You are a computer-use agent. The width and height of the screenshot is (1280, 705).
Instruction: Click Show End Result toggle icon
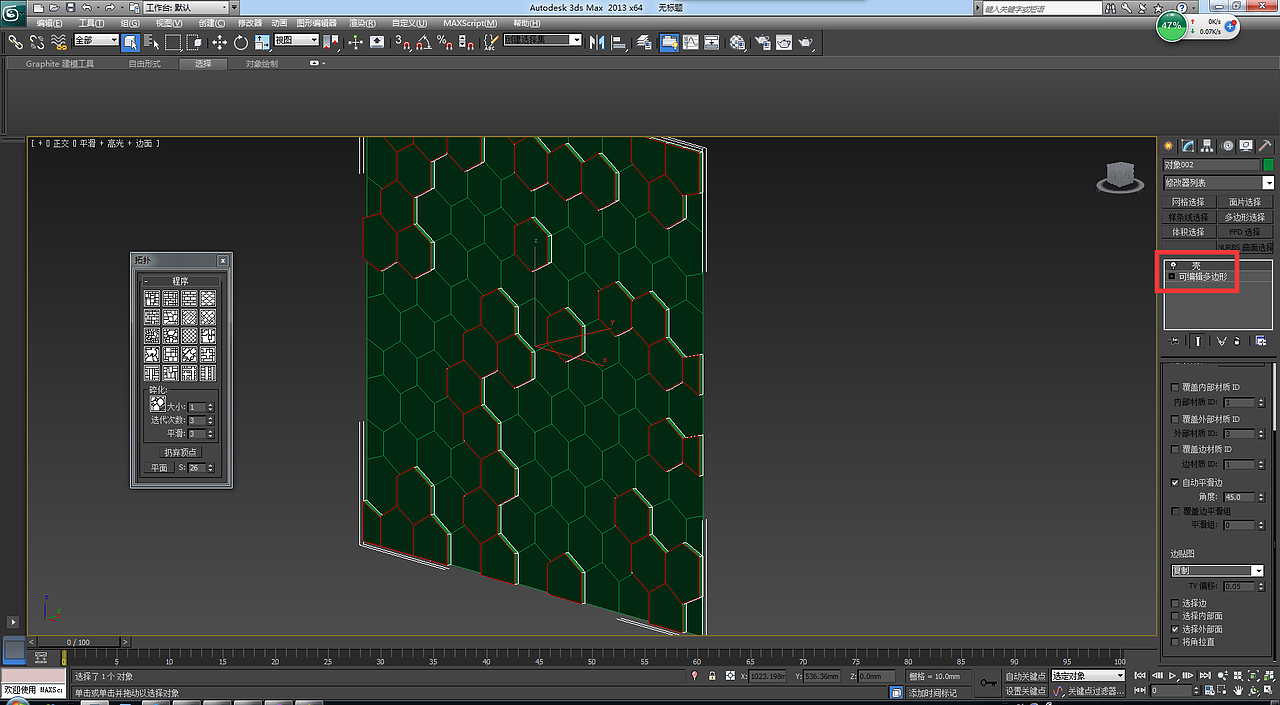point(1196,341)
